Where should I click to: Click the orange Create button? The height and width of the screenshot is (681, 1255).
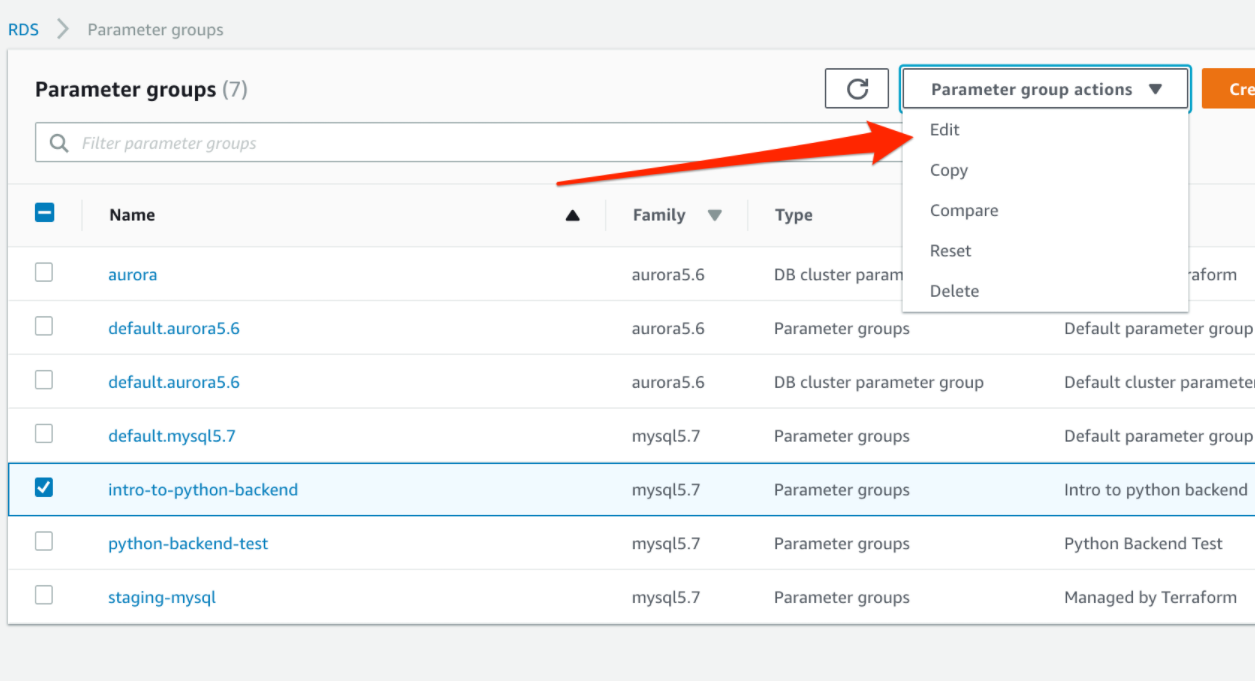(1228, 89)
